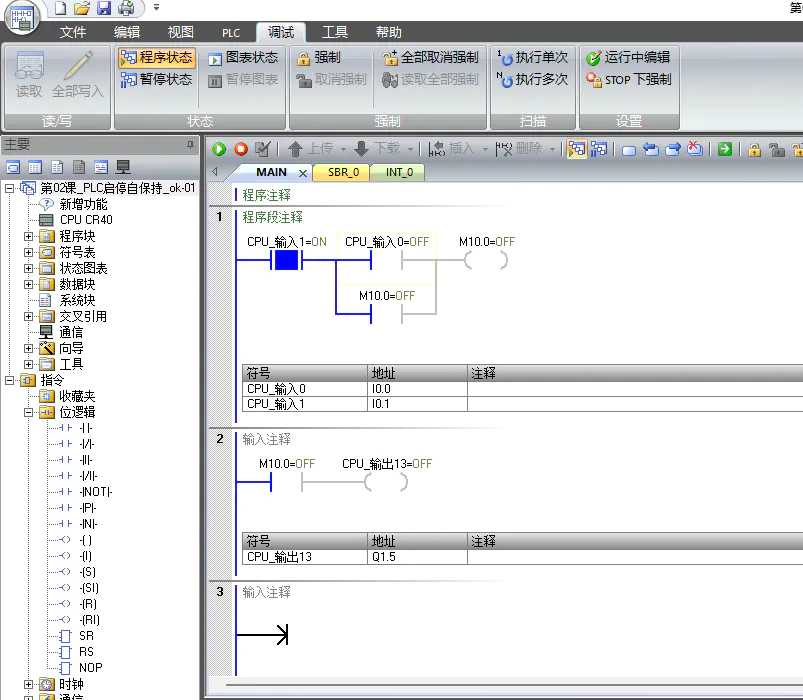
Task: Collapse the 位逻辑 instruction folder
Action: pyautogui.click(x=28, y=412)
